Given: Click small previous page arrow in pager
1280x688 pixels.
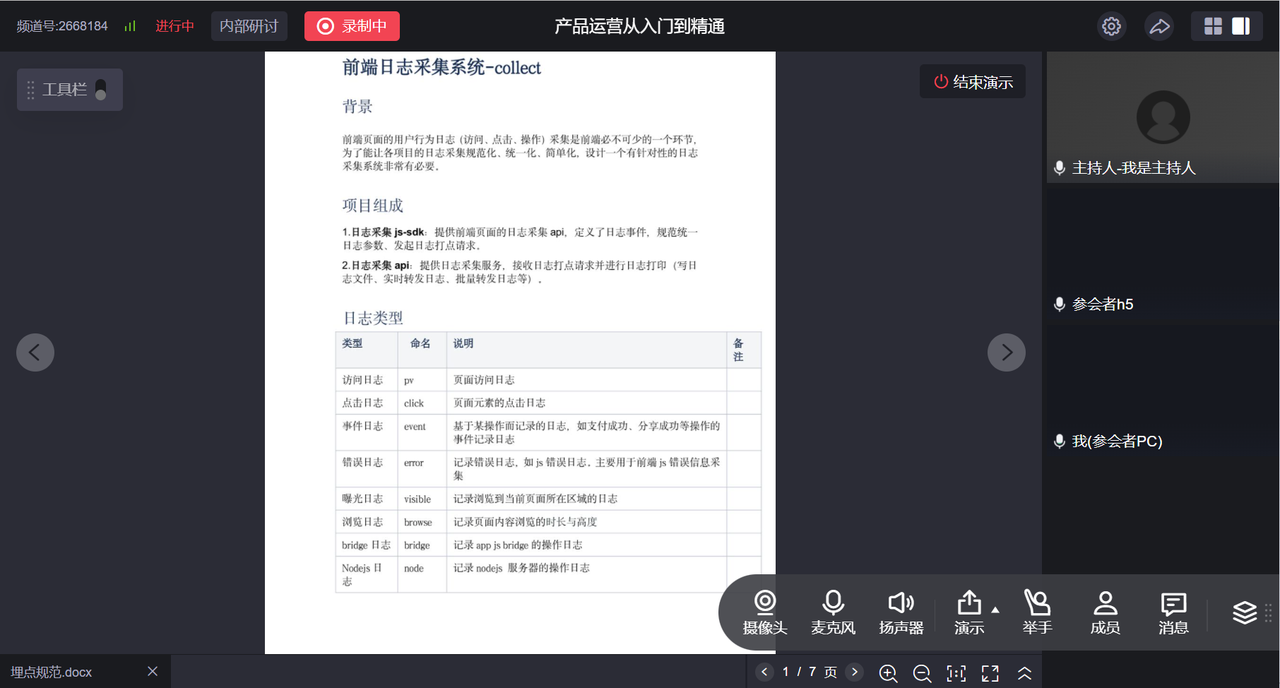Looking at the screenshot, I should (x=765, y=672).
